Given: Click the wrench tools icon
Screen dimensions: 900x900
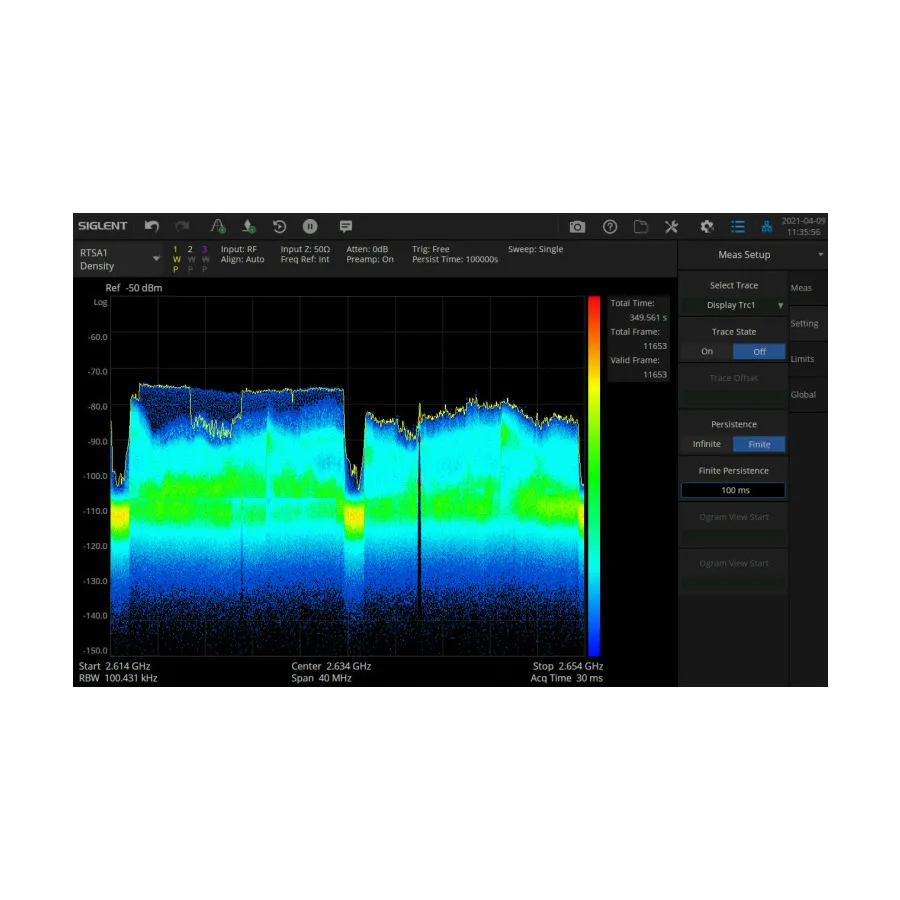Looking at the screenshot, I should pyautogui.click(x=671, y=227).
